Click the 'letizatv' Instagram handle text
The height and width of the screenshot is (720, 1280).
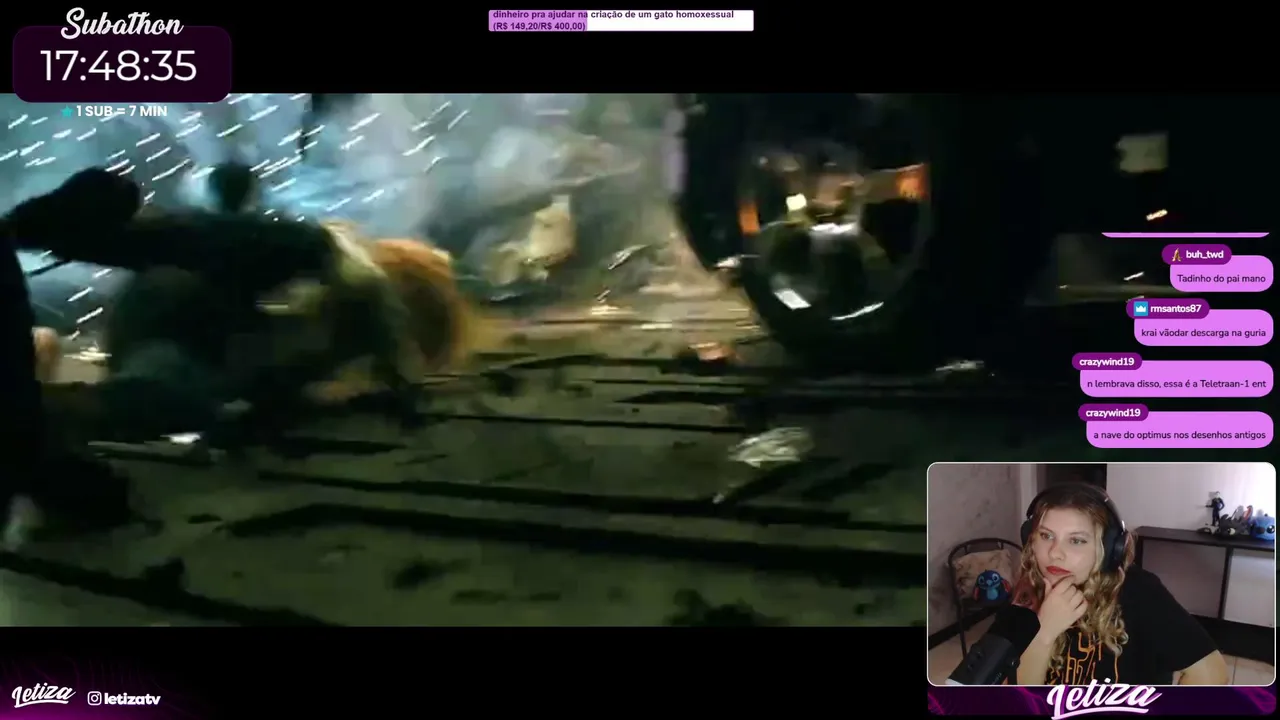132,699
